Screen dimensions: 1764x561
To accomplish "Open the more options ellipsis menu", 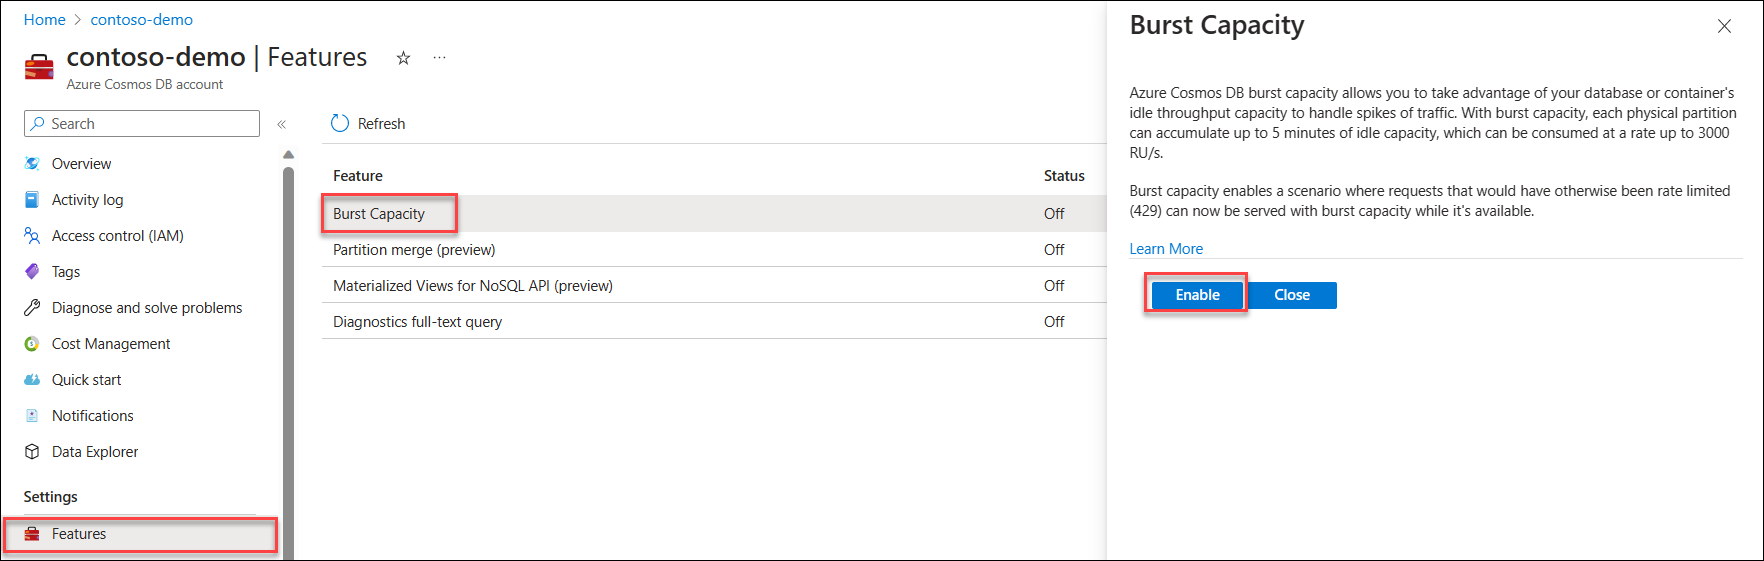I will pos(439,58).
